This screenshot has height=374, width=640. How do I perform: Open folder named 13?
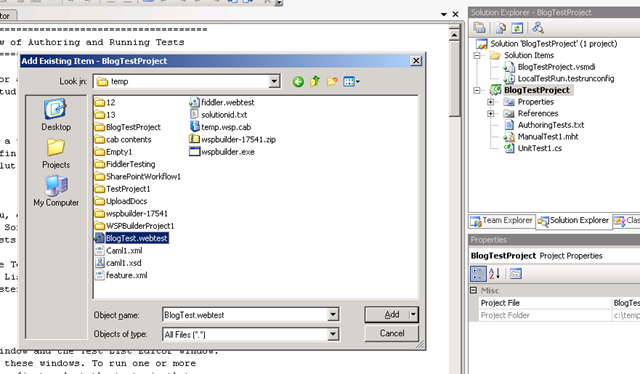[105, 115]
